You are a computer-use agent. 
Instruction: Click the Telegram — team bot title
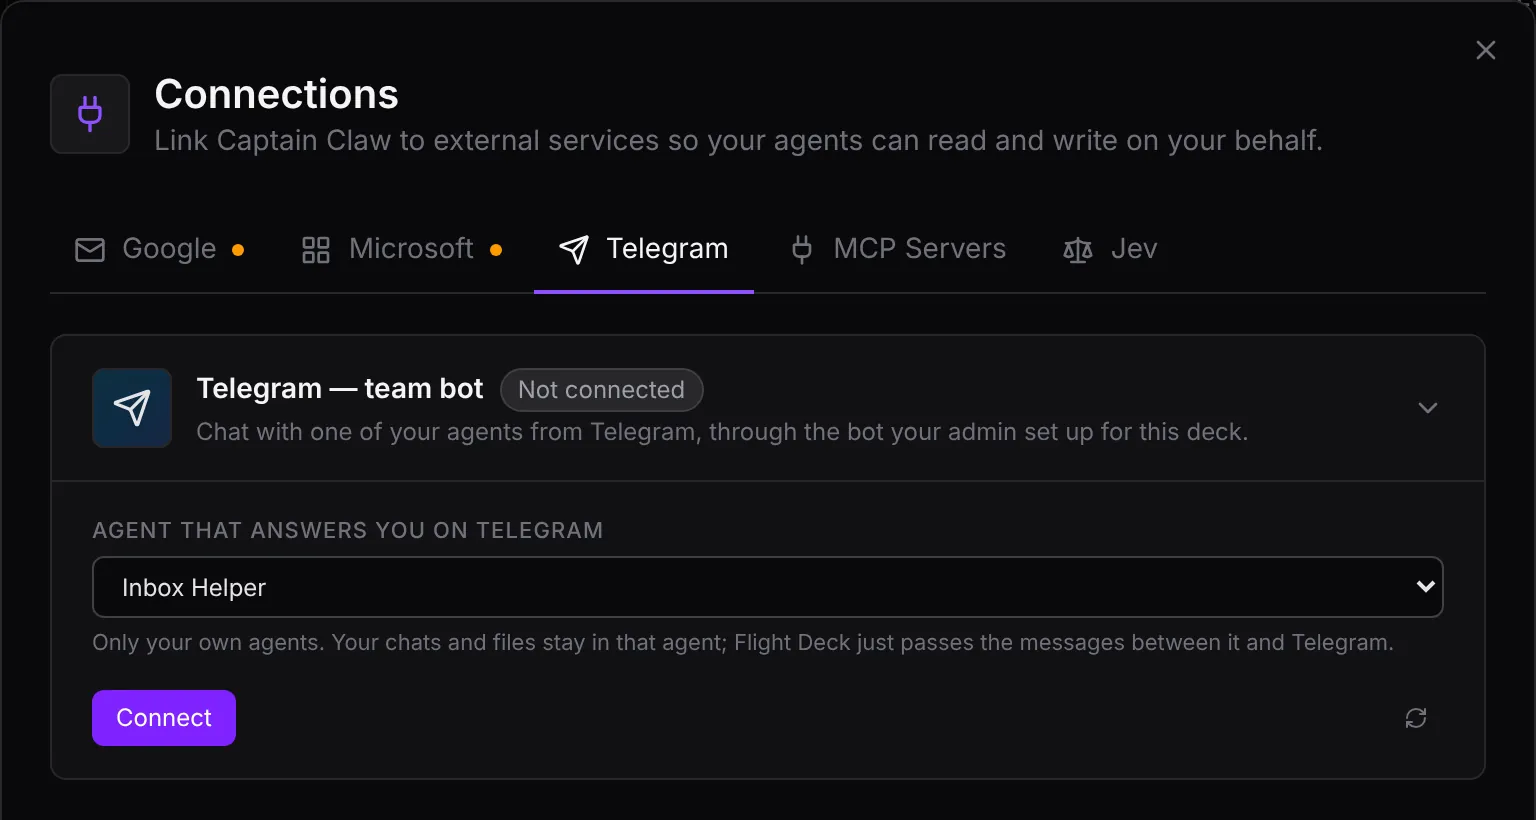(340, 388)
